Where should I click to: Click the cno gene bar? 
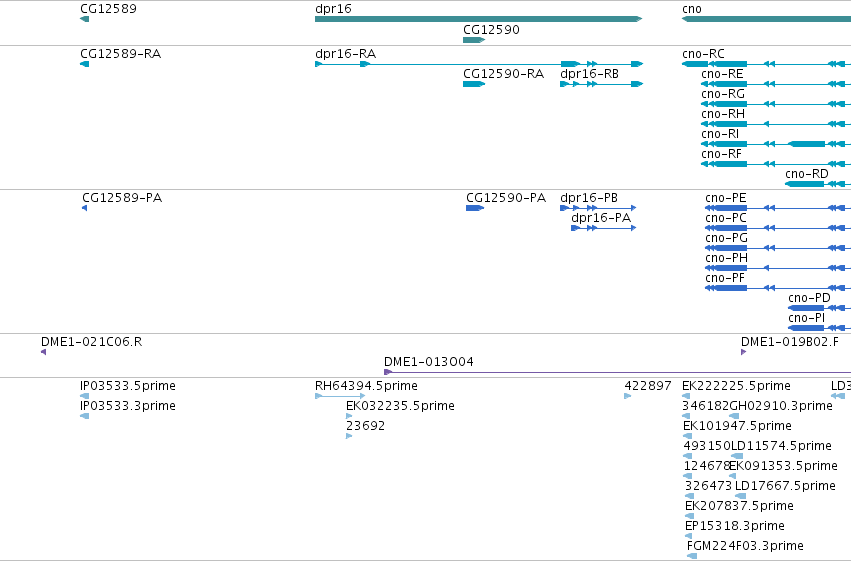coord(766,19)
